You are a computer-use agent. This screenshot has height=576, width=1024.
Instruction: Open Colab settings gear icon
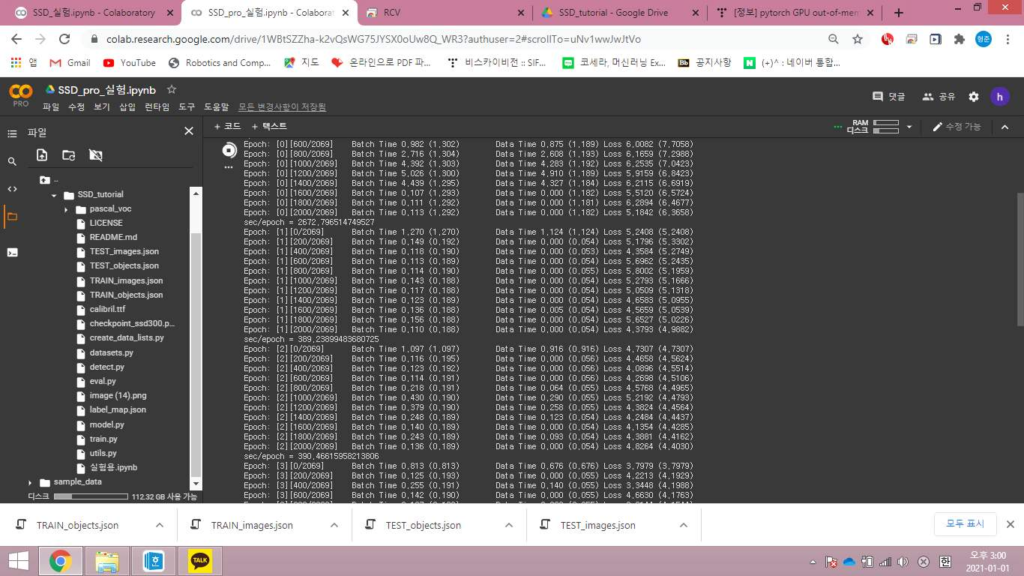tap(973, 97)
